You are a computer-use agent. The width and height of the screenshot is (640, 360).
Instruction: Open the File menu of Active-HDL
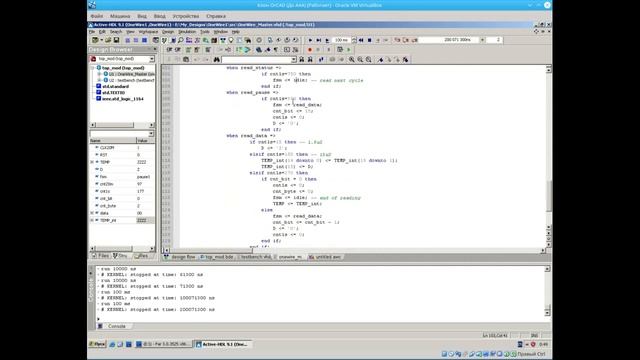click(x=92, y=31)
